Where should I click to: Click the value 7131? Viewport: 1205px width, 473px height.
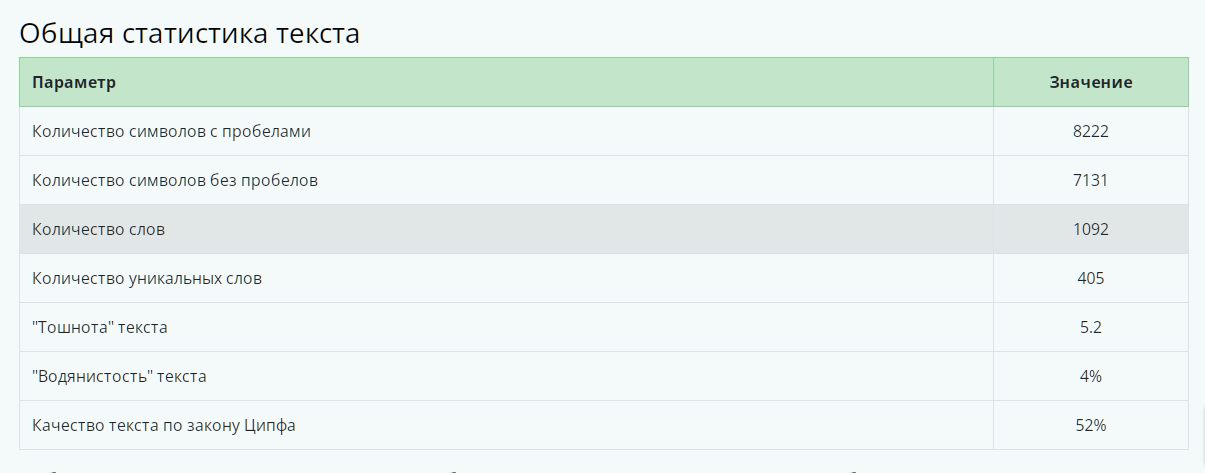pyautogui.click(x=1090, y=180)
